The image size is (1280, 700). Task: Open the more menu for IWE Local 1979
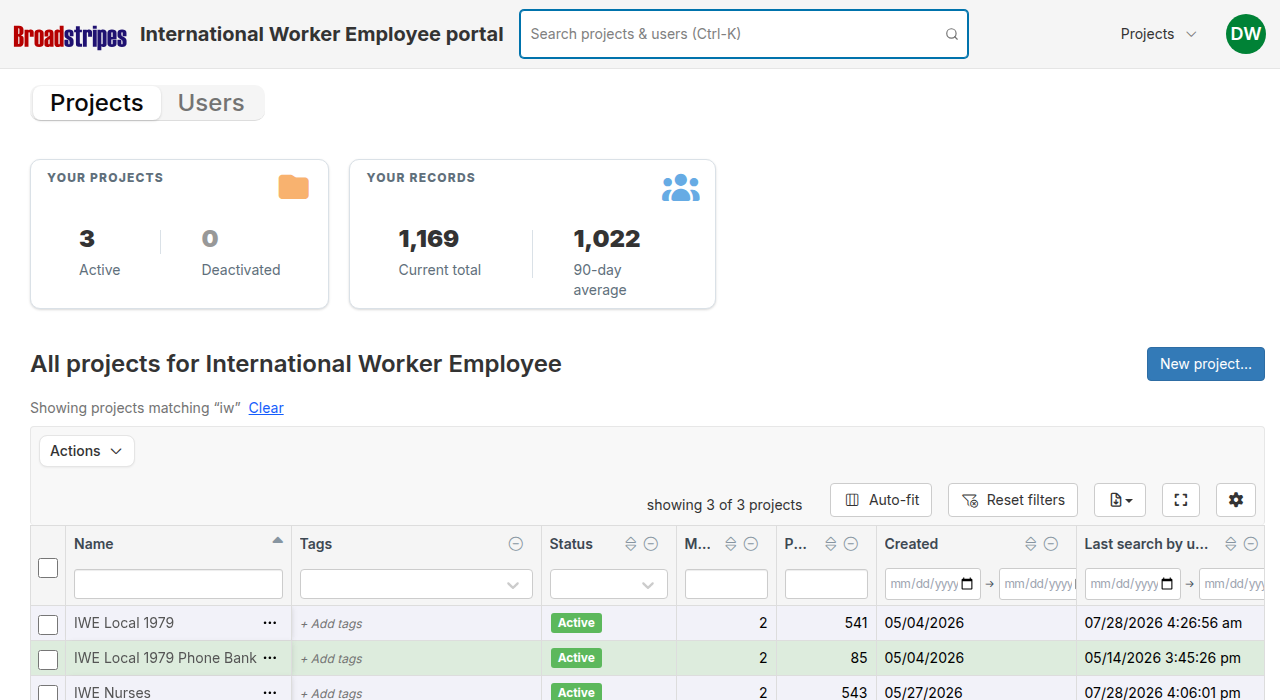point(270,623)
